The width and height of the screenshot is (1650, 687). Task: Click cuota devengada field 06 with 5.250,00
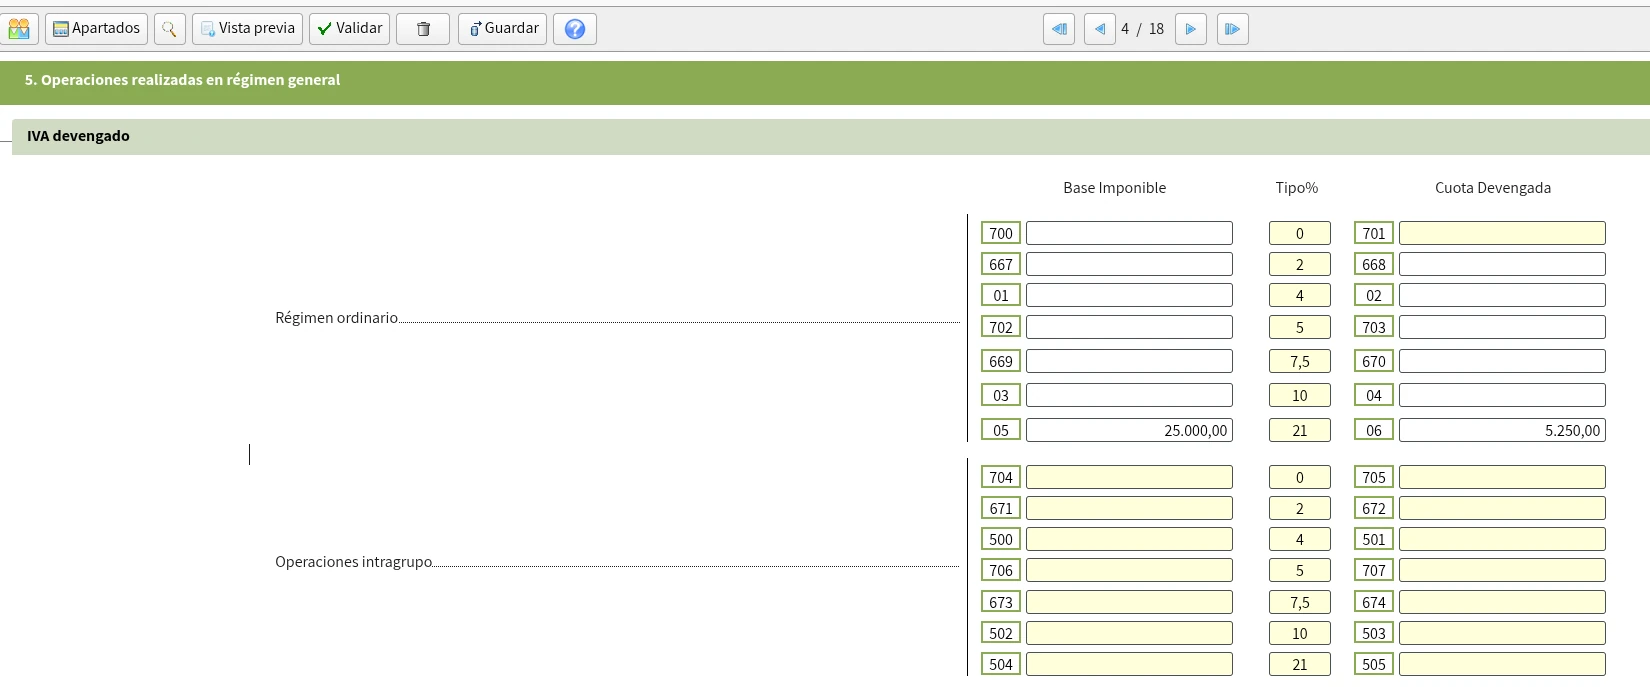[x=1502, y=430]
